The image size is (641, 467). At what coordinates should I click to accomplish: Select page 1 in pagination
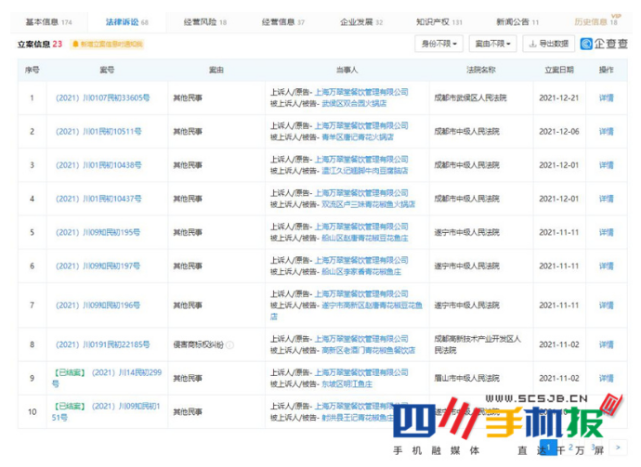548,447
